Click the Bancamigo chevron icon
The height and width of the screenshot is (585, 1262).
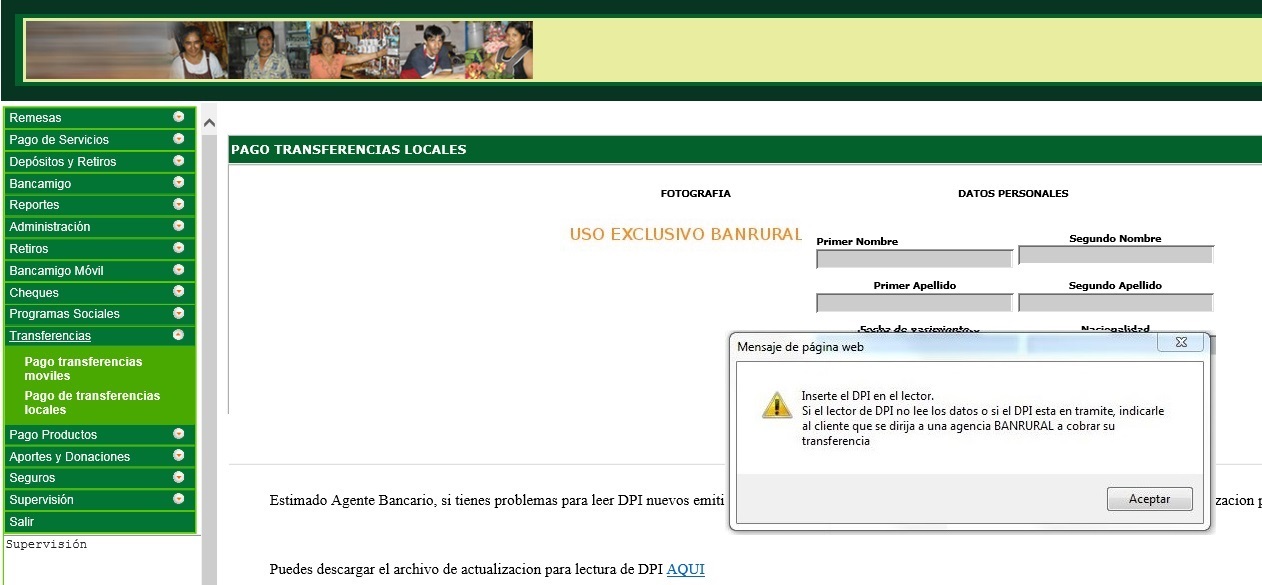pyautogui.click(x=179, y=183)
